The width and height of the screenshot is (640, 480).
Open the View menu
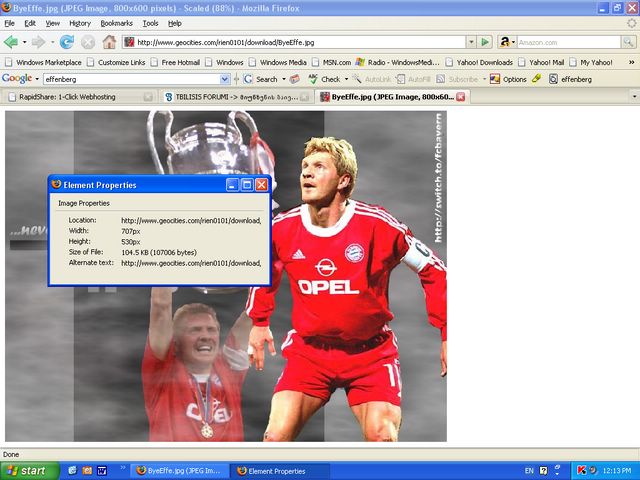click(52, 23)
